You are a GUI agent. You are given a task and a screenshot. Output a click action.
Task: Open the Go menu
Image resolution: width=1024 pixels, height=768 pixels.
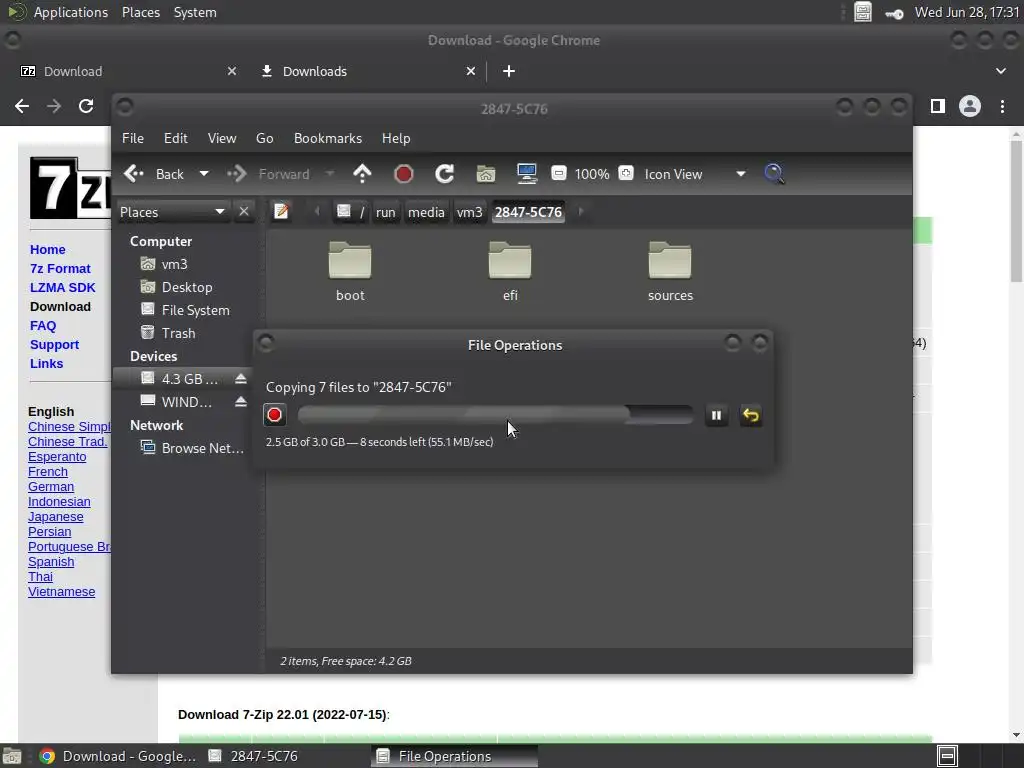264,138
